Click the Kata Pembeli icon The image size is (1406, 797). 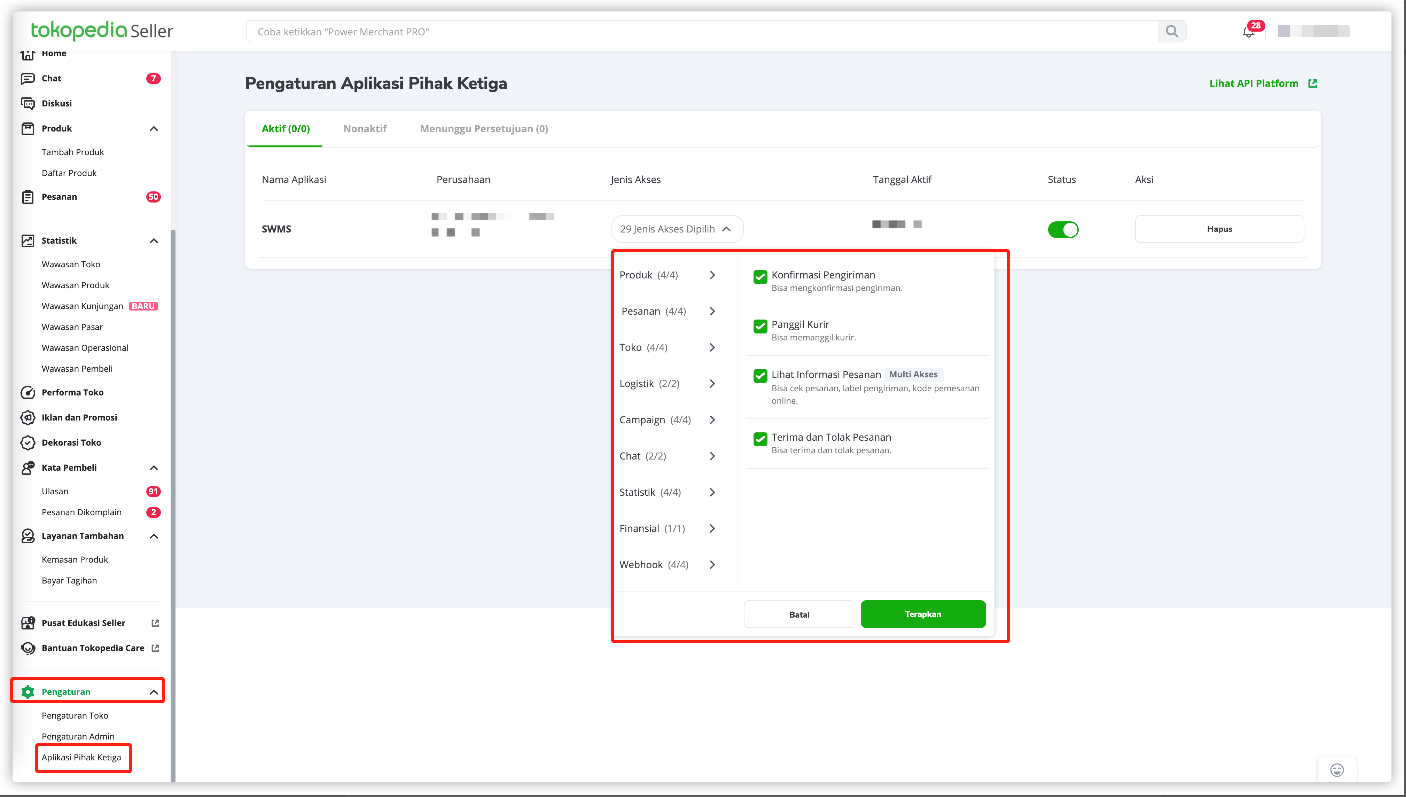coord(28,467)
